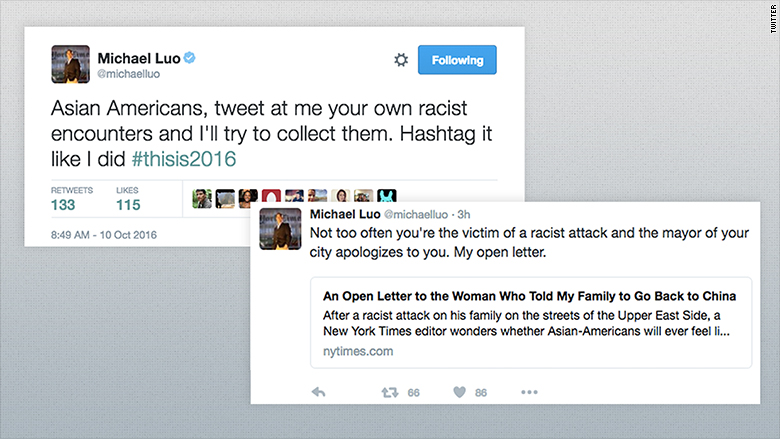780x439 pixels.
Task: Open the @michaelluo handle under name
Action: click(128, 74)
